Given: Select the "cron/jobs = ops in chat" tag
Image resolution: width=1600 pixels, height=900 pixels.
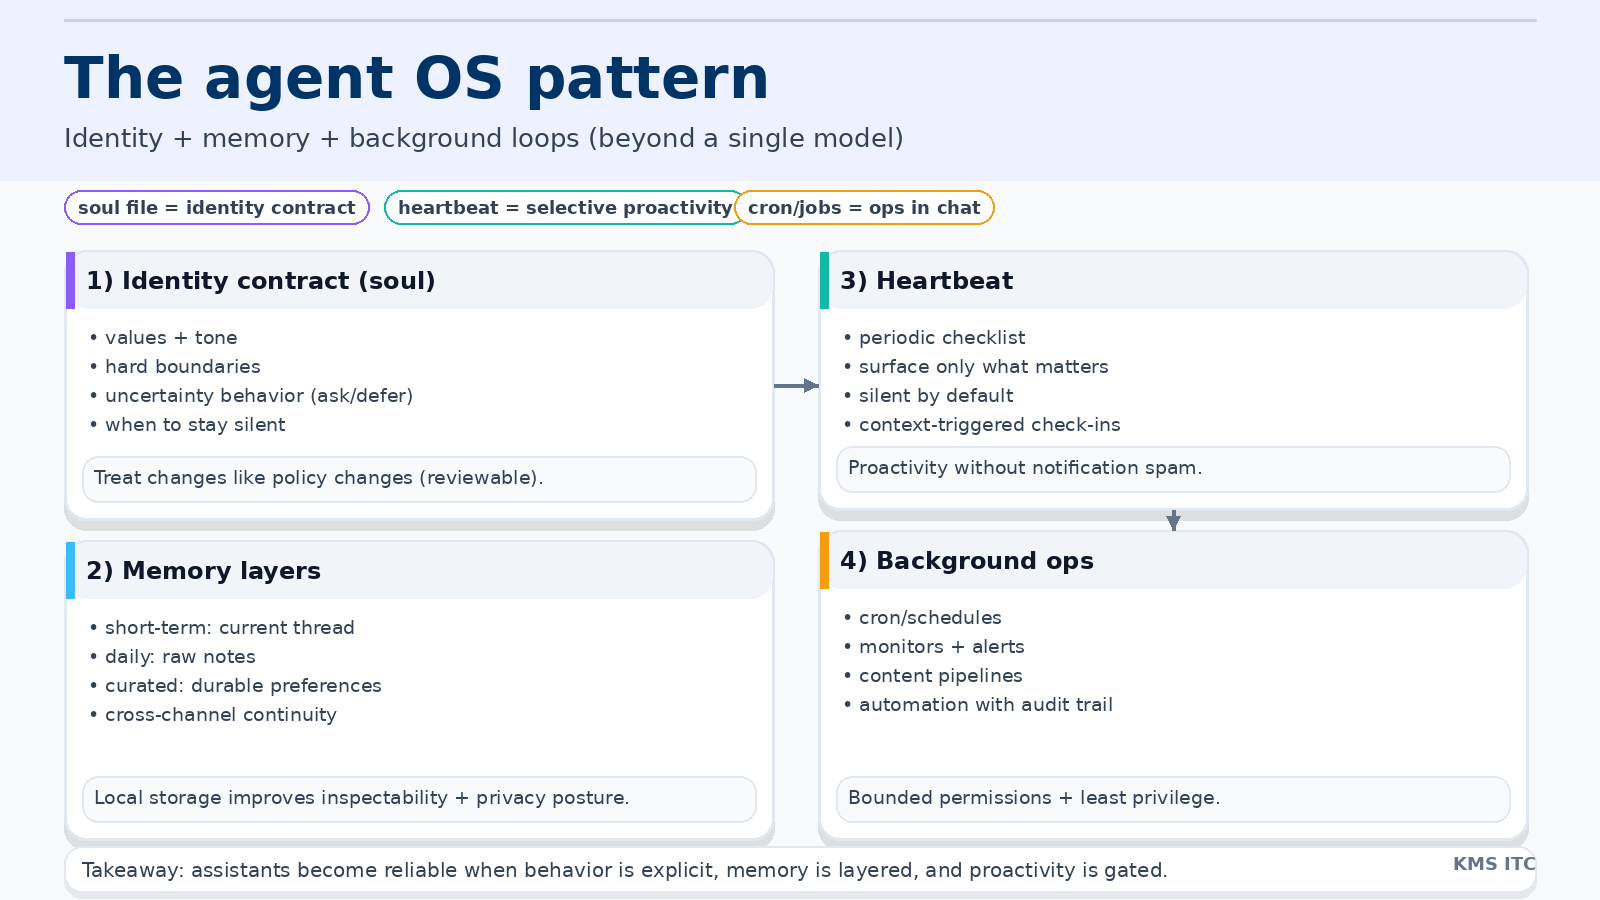Looking at the screenshot, I should 864,208.
